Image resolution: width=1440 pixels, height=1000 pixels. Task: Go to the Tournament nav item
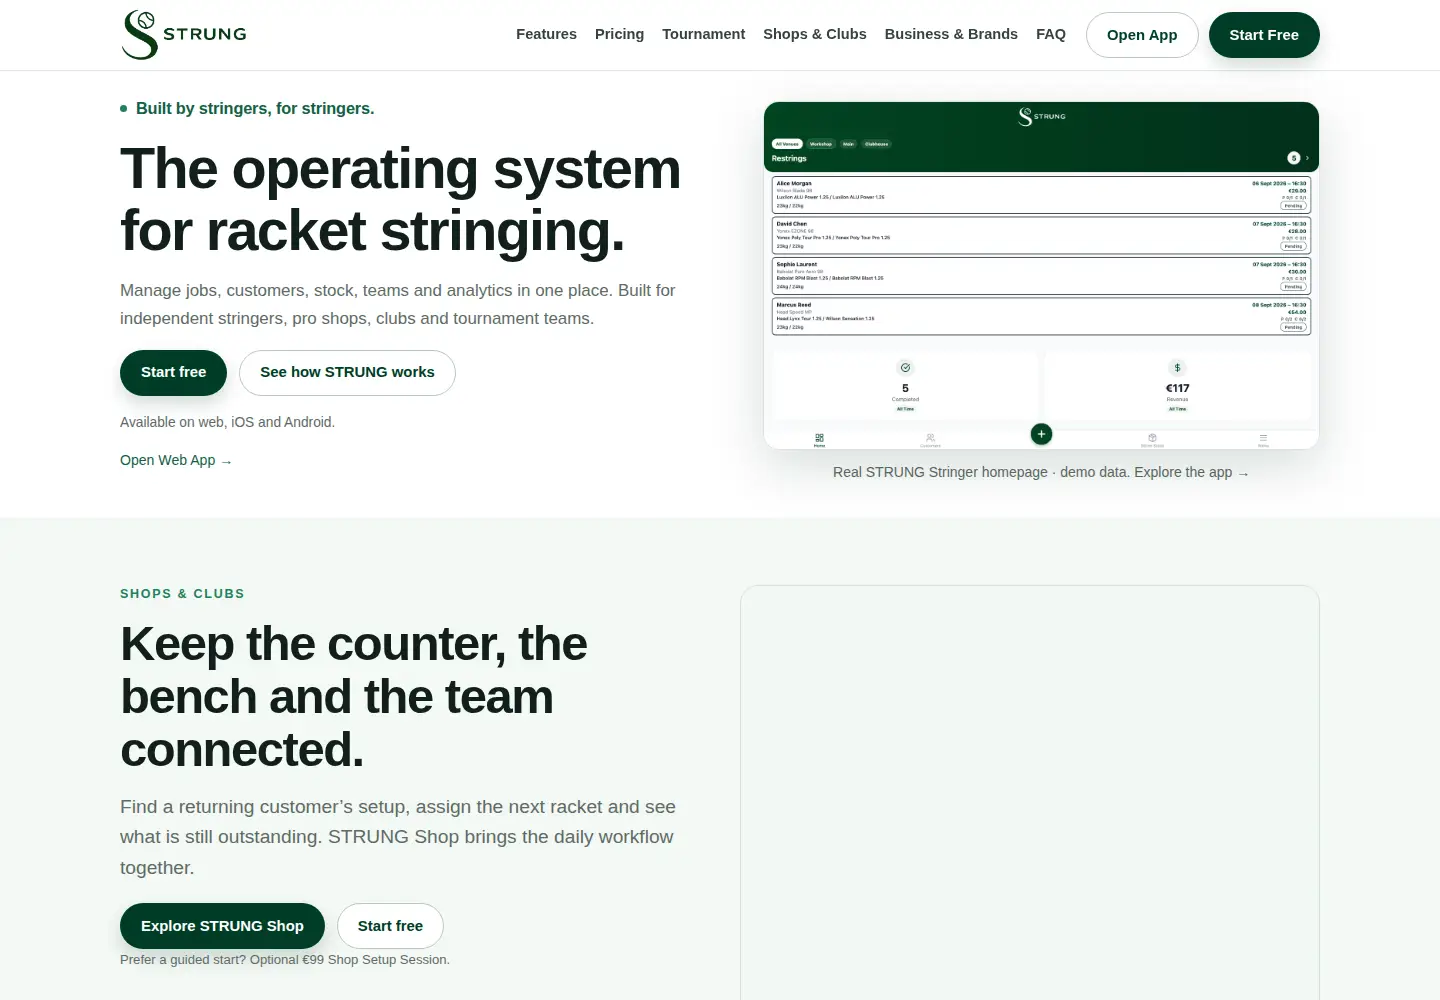click(x=703, y=34)
